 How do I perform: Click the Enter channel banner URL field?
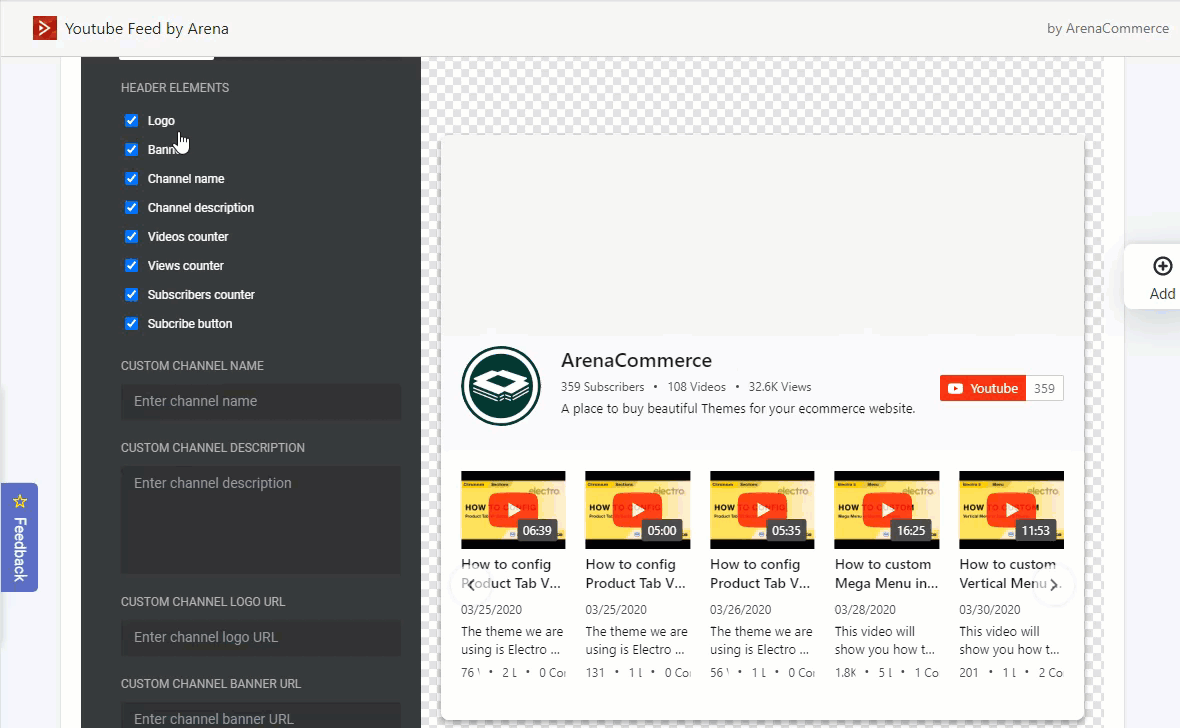pyautogui.click(x=260, y=717)
